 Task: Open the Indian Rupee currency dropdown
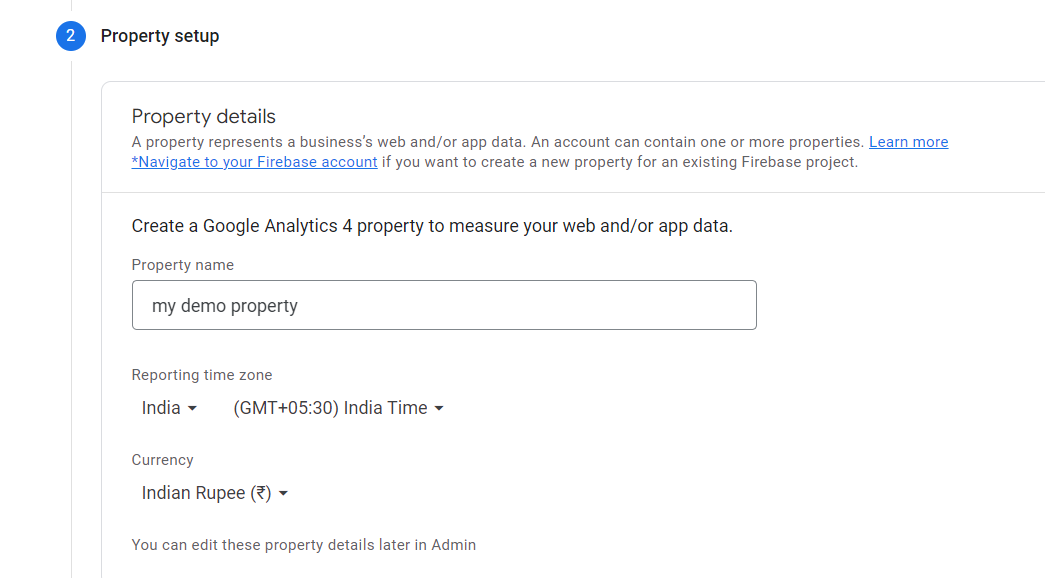coord(207,493)
